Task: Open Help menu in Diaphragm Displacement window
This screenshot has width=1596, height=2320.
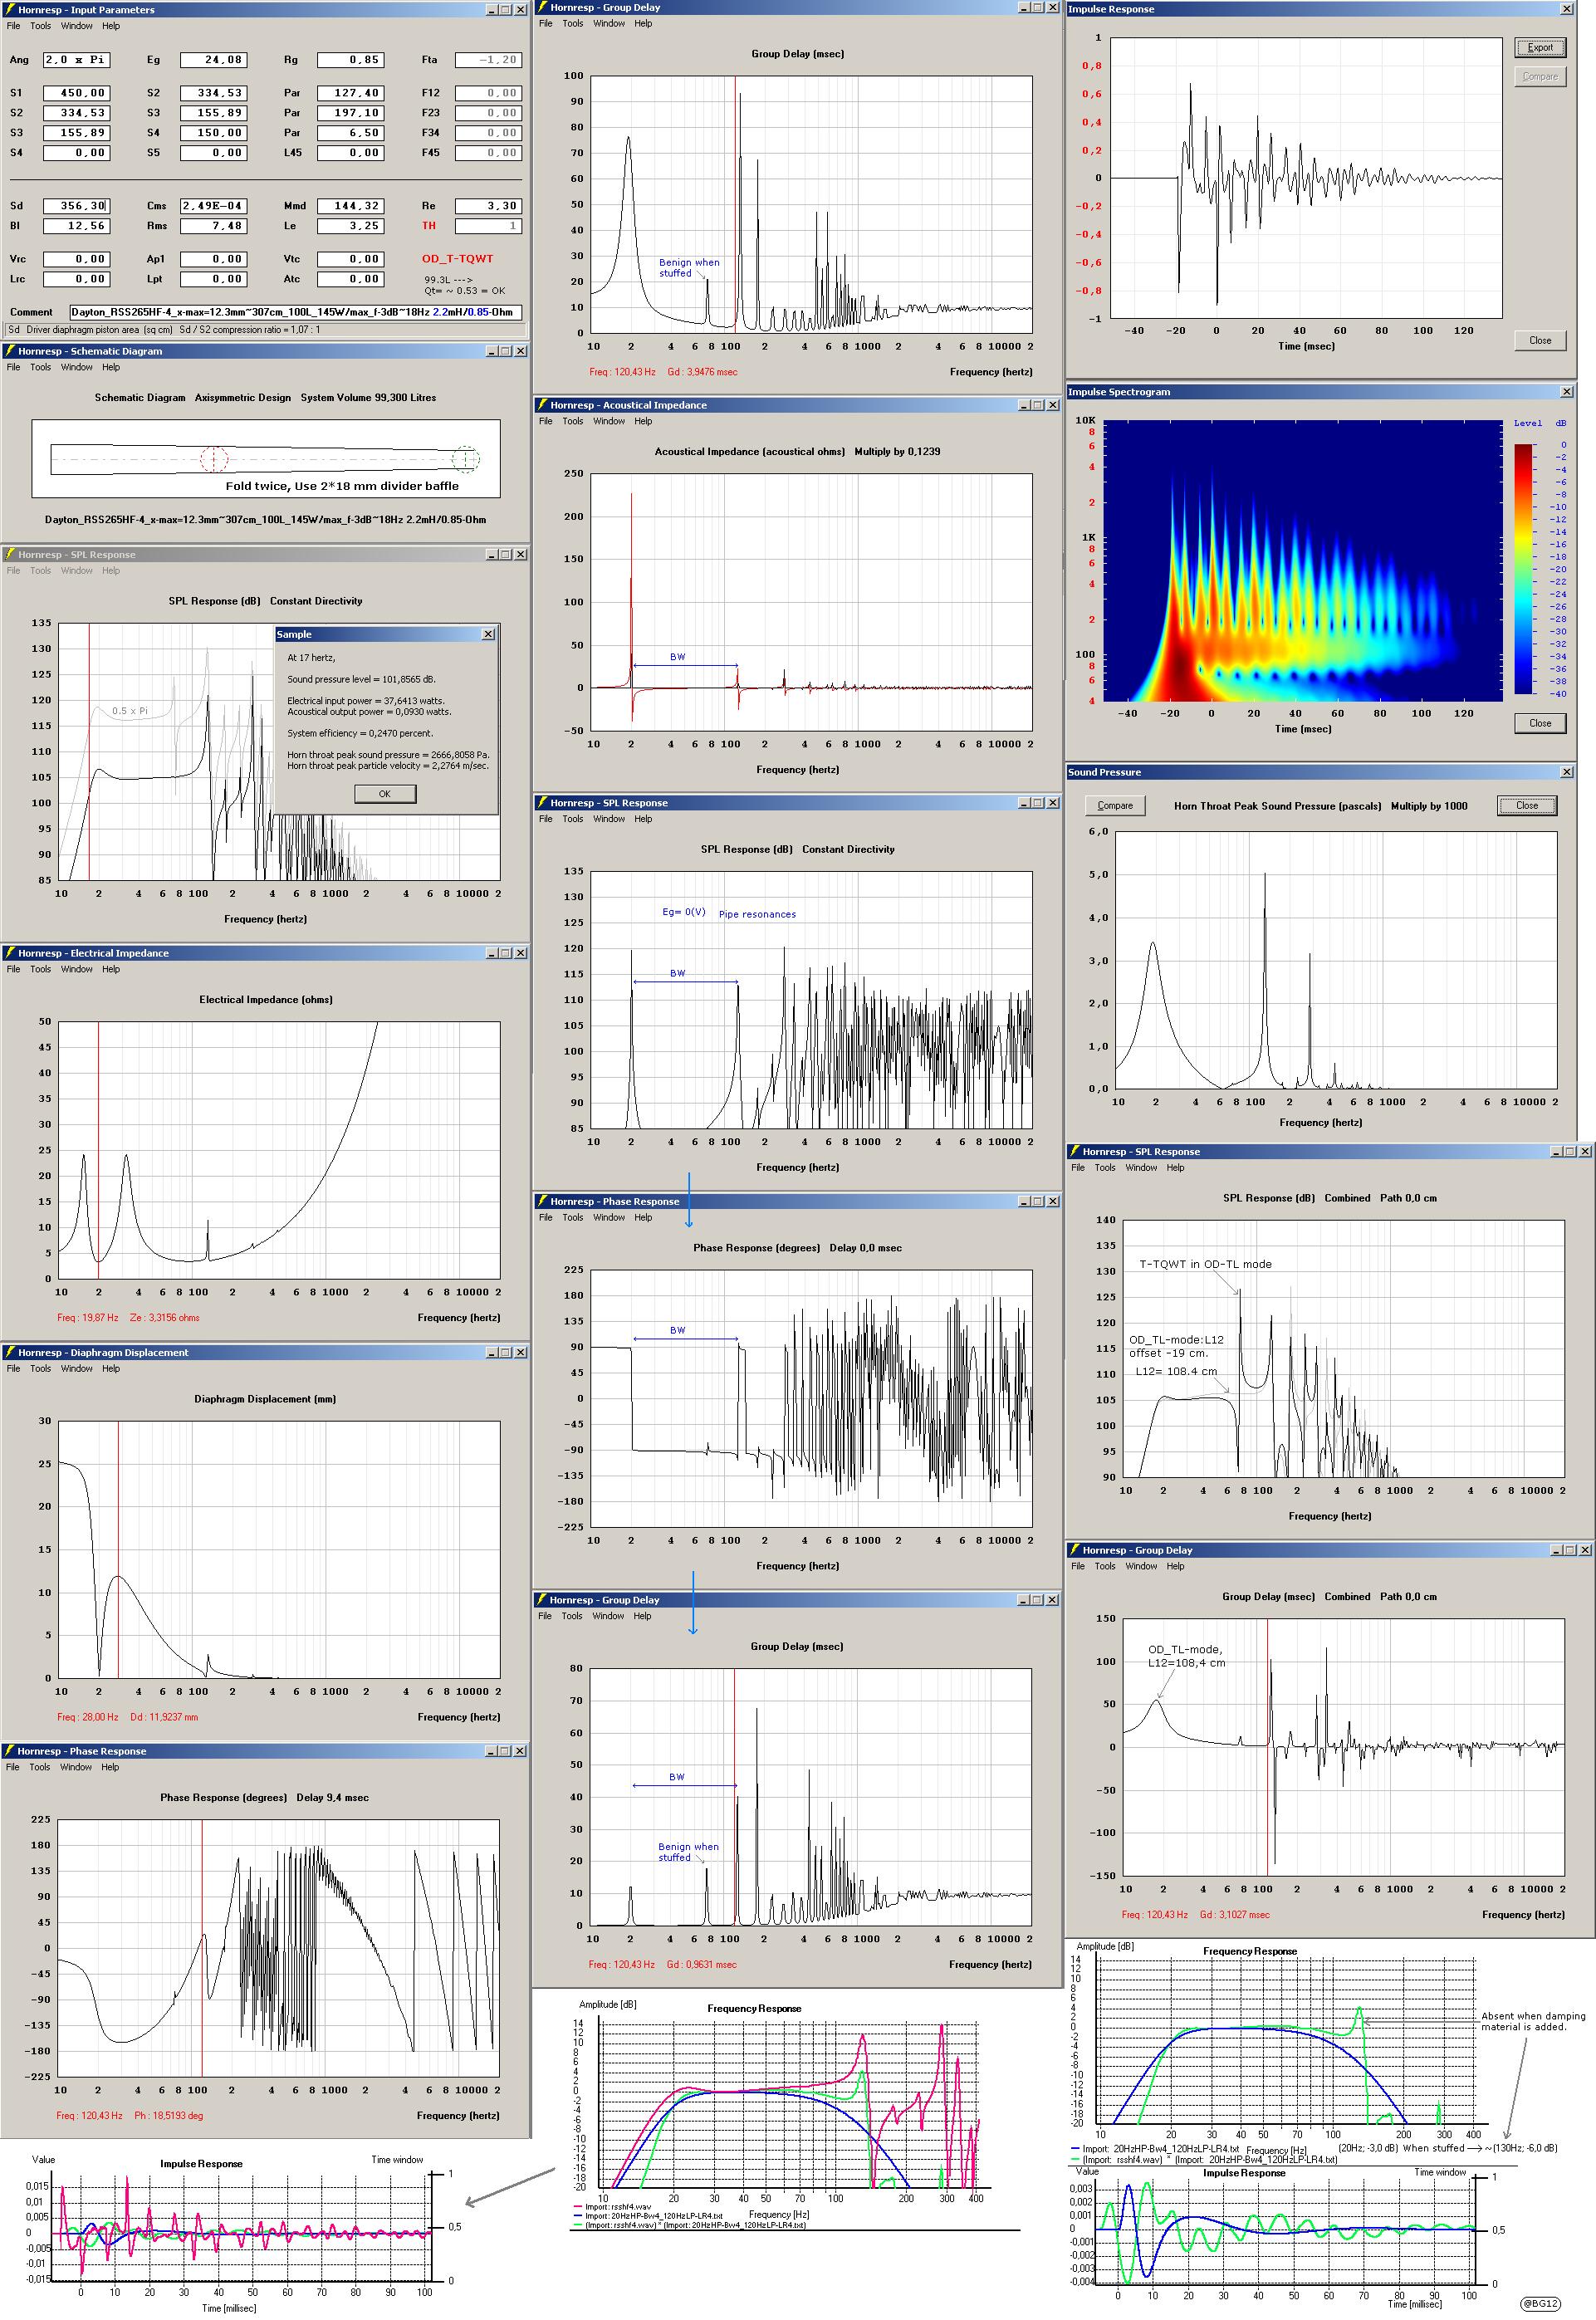Action: (x=111, y=1368)
